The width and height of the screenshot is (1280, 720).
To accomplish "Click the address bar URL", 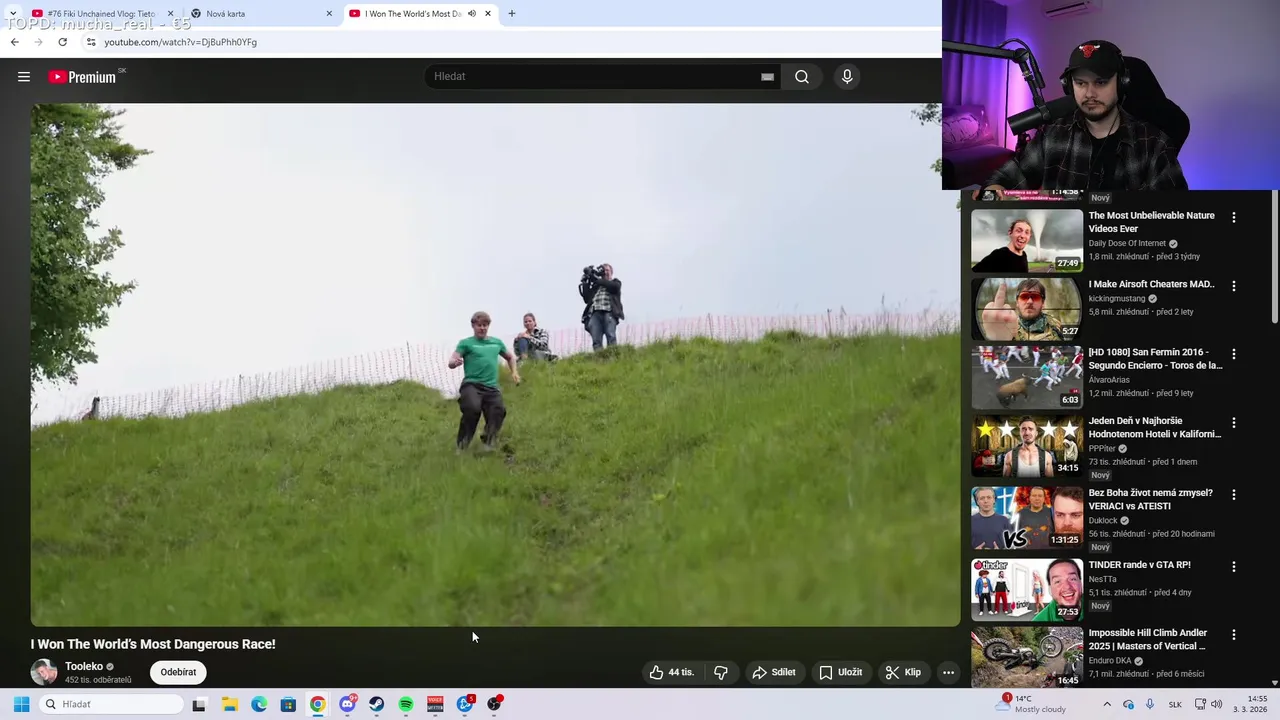I will pos(180,42).
